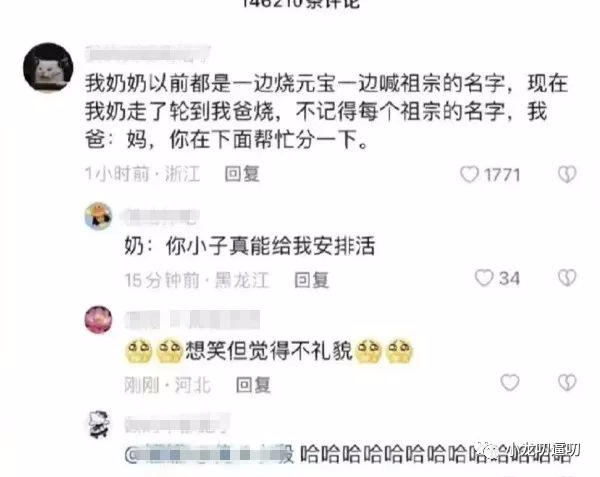
Task: Tap the blurred @mention in last reply
Action: point(209,454)
